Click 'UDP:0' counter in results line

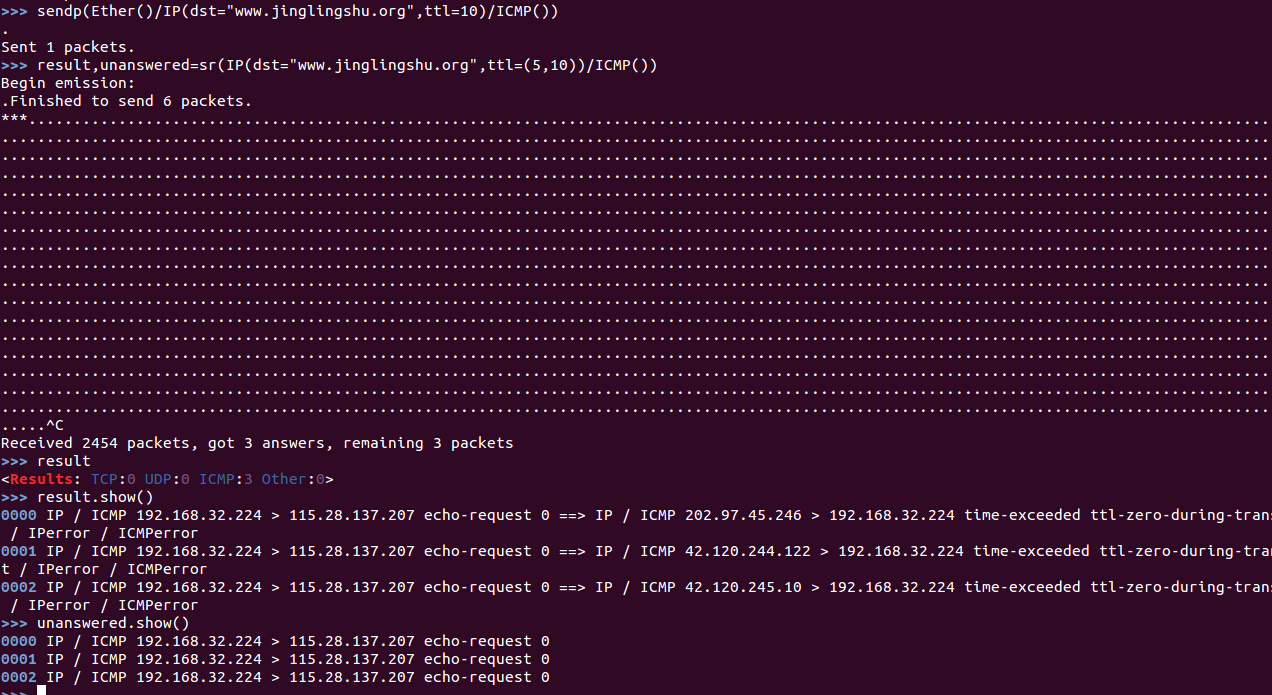(x=167, y=479)
